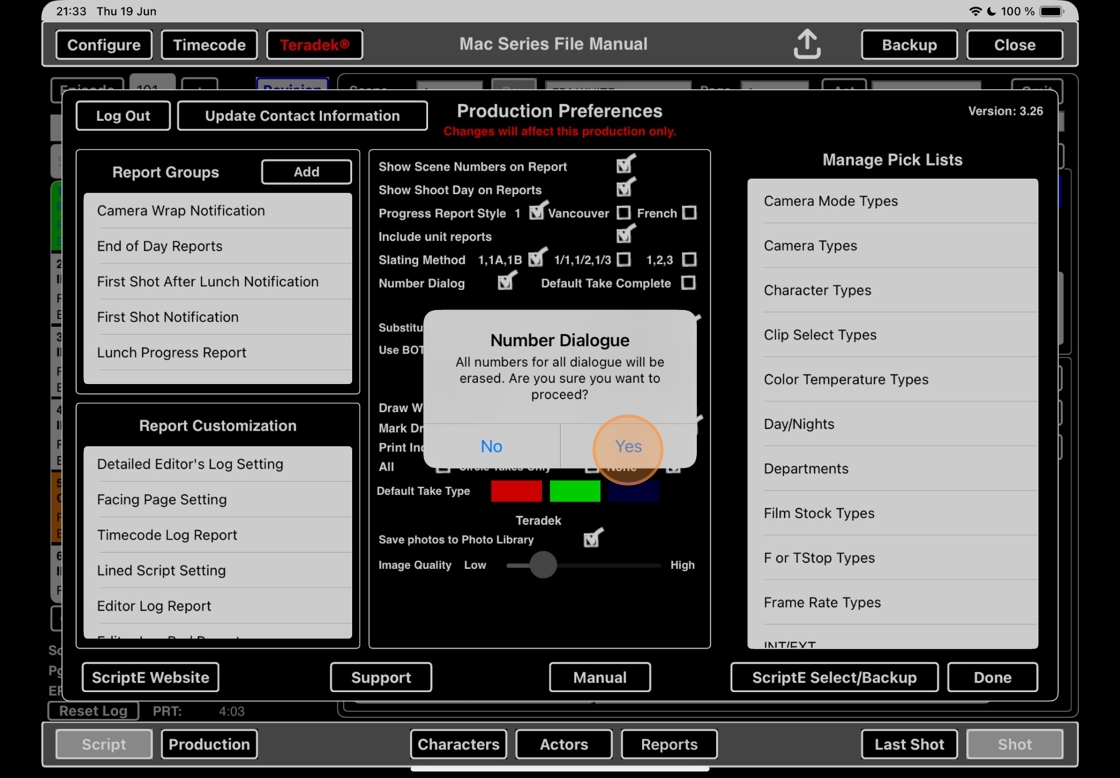Open Facing Page Setting
1120x778 pixels.
pos(218,499)
